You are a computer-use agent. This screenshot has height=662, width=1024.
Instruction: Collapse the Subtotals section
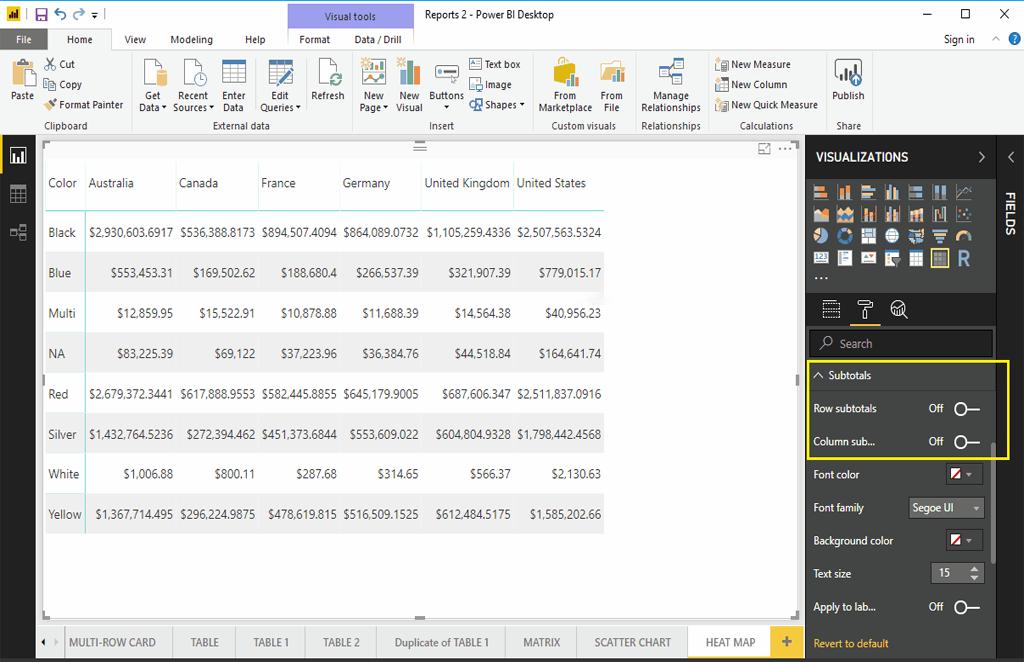click(x=819, y=376)
